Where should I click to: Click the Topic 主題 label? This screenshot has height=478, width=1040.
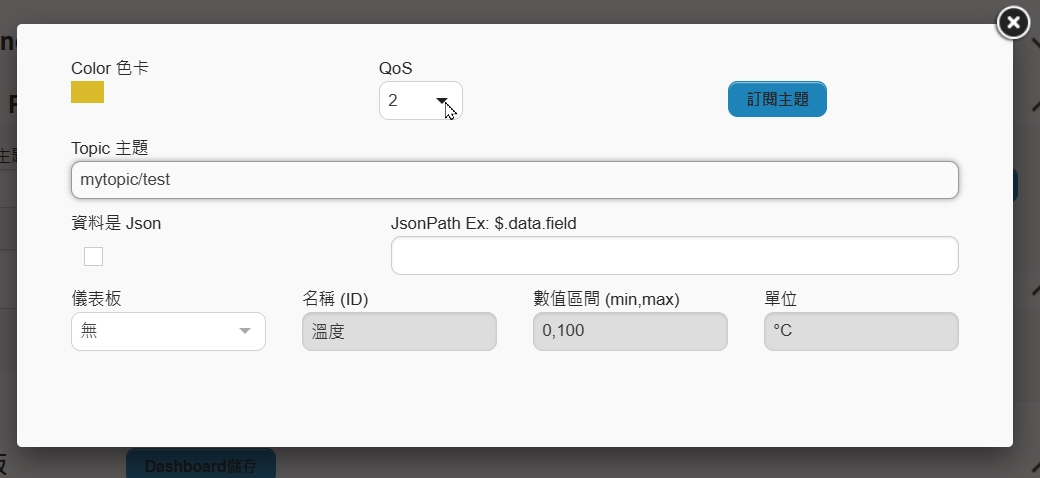pyautogui.click(x=109, y=148)
